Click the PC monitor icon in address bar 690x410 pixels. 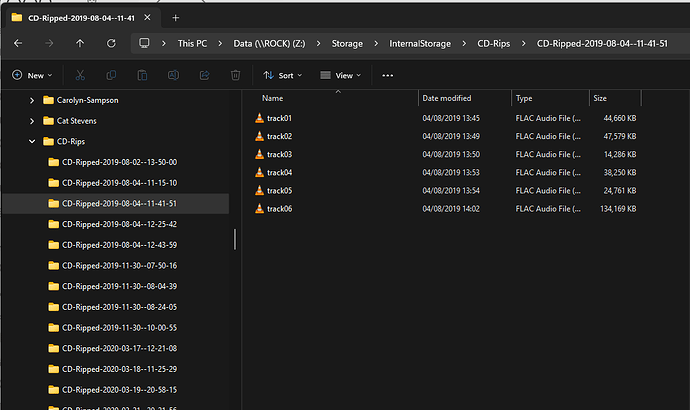144,43
